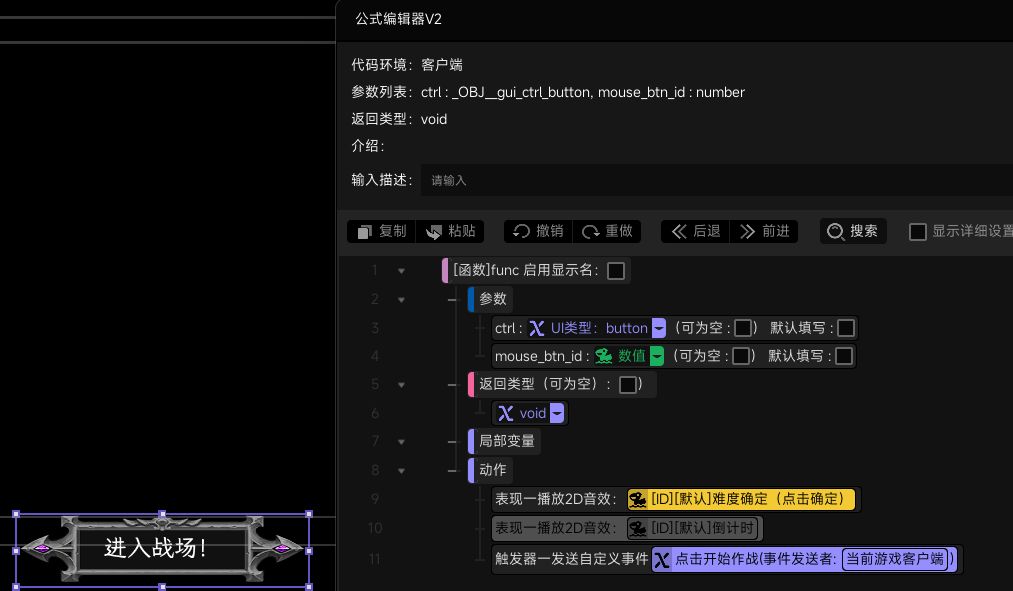Collapse the 参数 section arrow on line 2
This screenshot has width=1013, height=591.
click(401, 300)
